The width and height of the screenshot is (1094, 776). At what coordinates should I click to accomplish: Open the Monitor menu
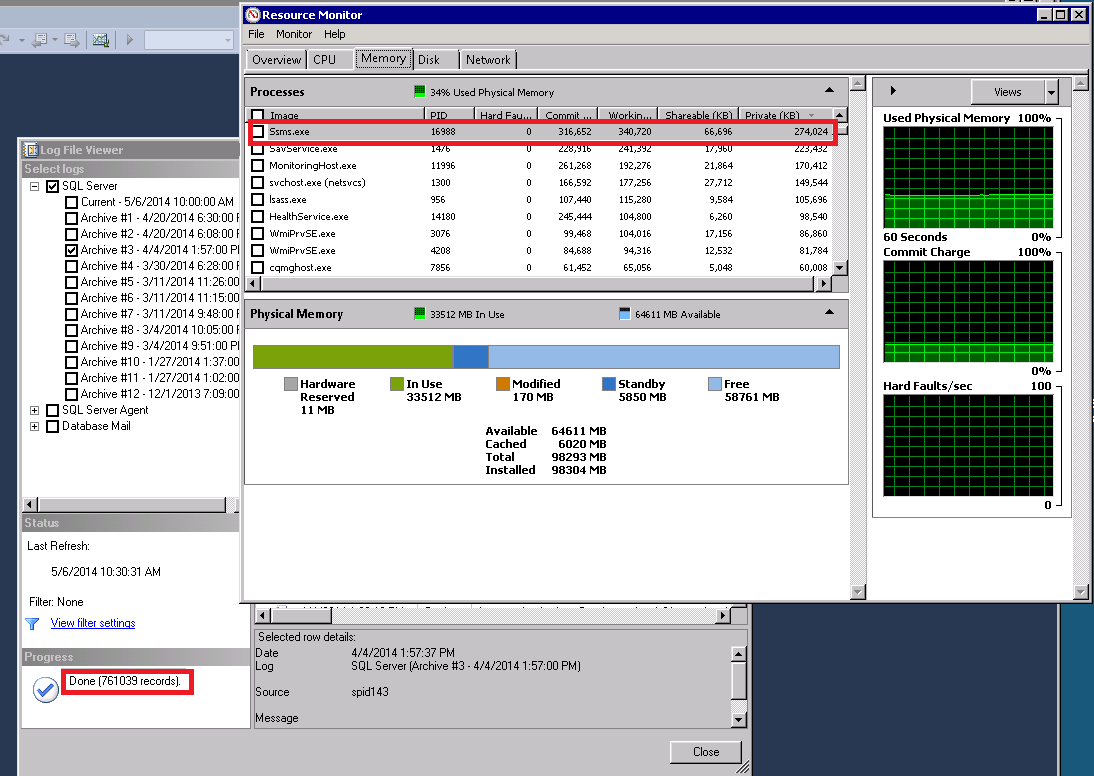coord(294,34)
